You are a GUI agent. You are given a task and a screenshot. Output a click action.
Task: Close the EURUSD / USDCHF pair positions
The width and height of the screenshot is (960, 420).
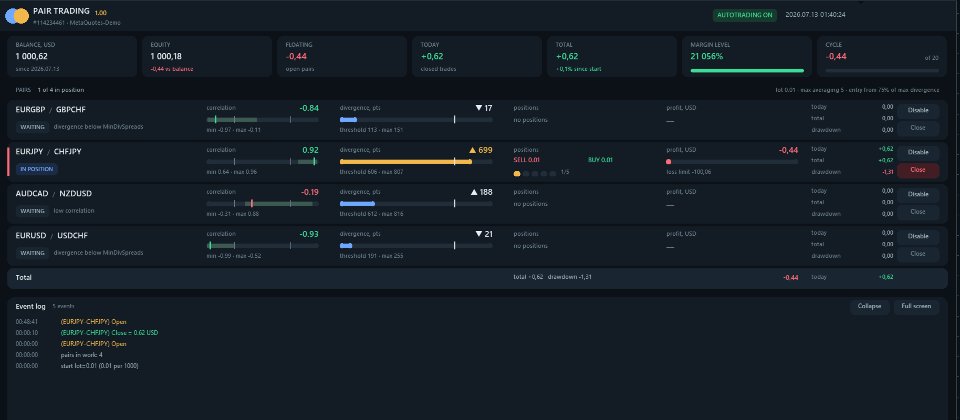coord(918,253)
